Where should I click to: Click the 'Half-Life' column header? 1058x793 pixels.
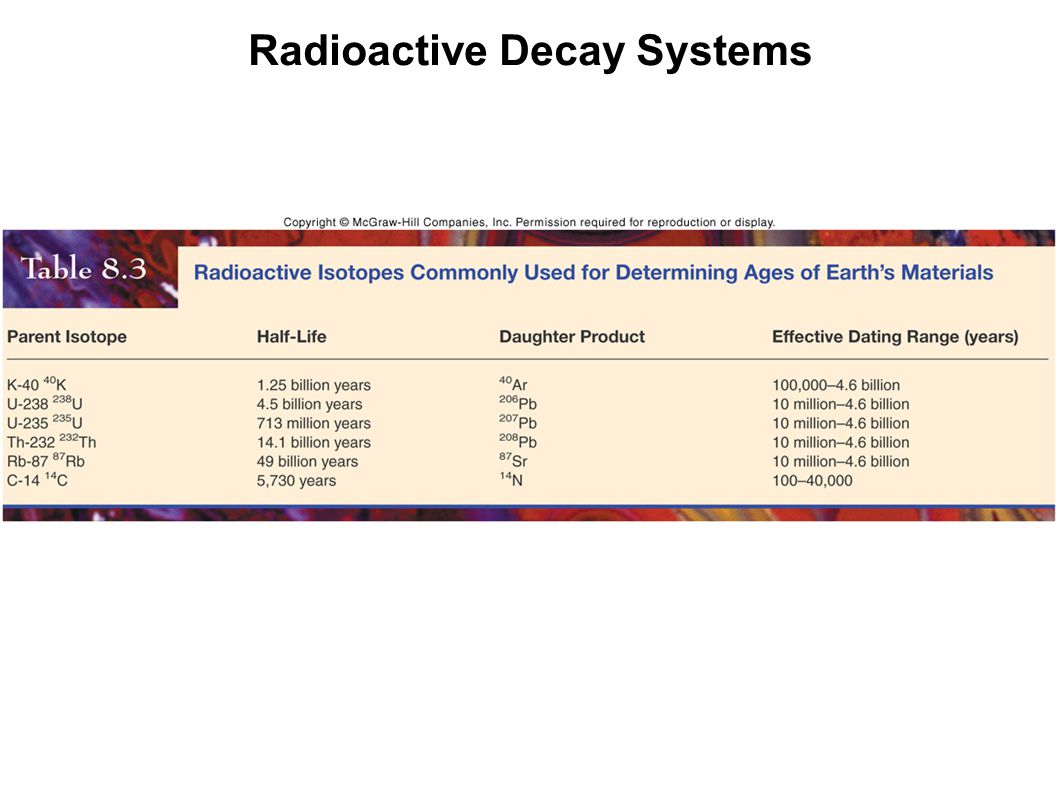[x=291, y=336]
